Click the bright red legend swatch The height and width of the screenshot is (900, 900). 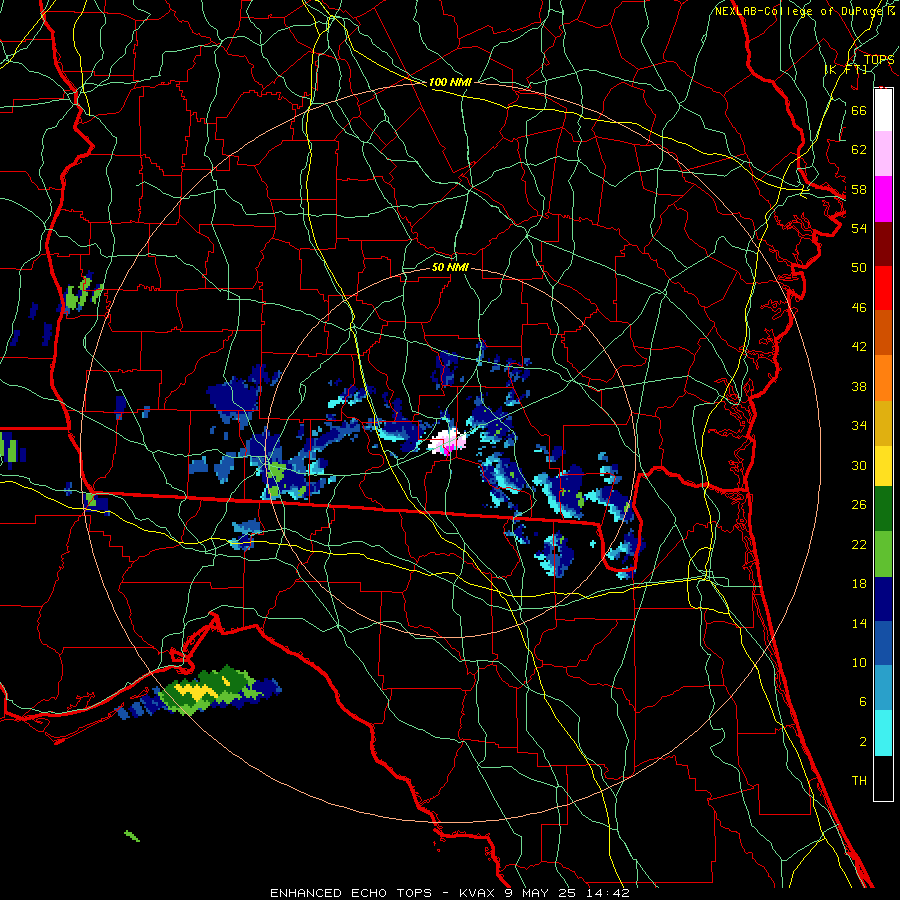tap(883, 288)
